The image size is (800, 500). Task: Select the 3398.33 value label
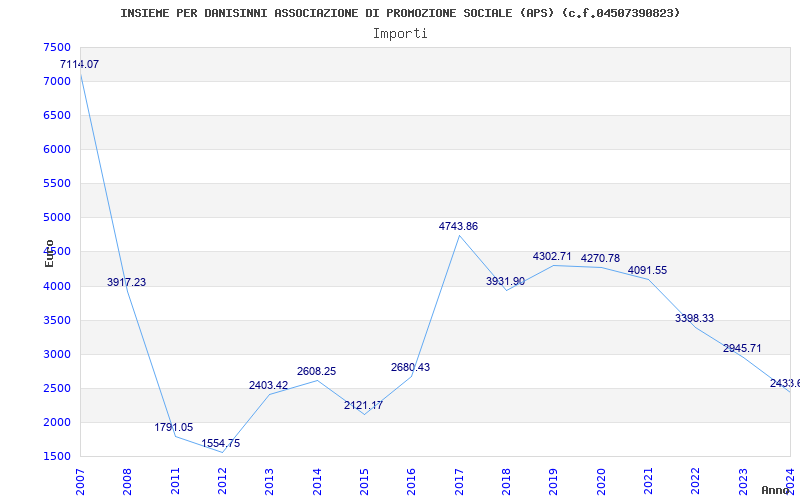[694, 318]
